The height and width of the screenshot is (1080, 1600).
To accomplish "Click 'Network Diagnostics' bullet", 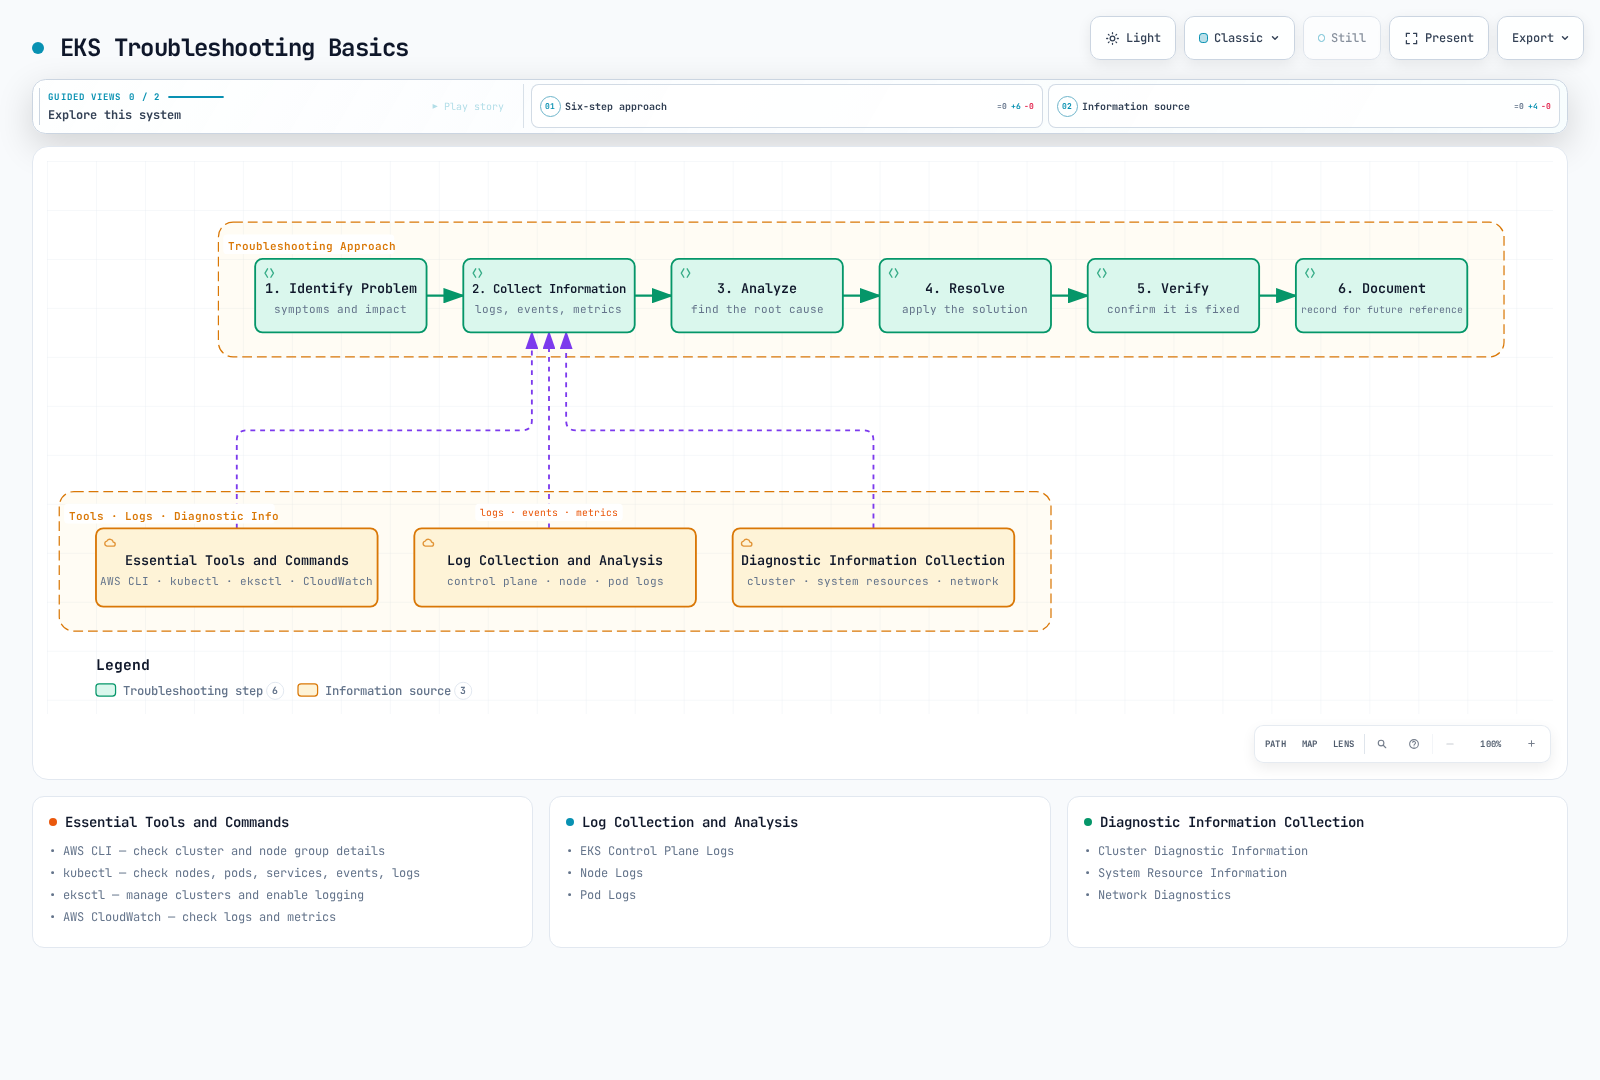I will 1164,895.
